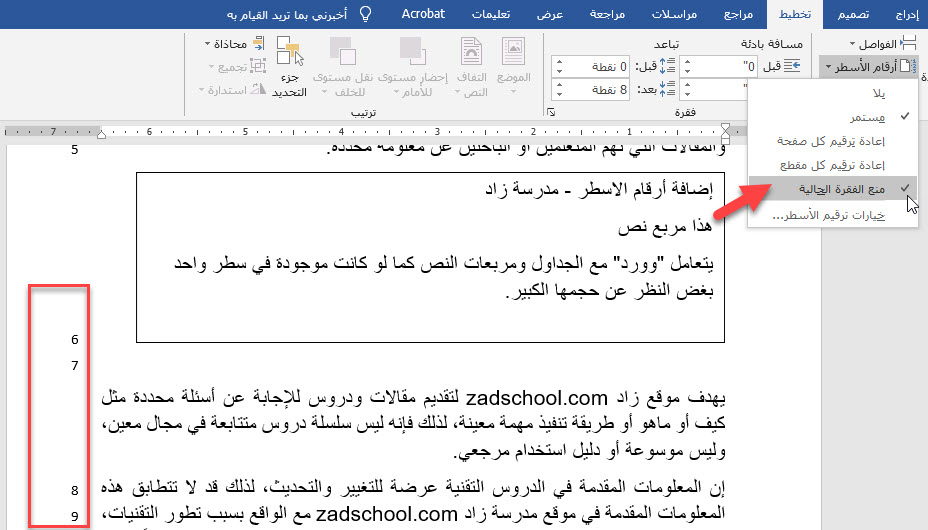Click the line هذا مربع نص
Screen dimensions: 928x530
(x=665, y=227)
